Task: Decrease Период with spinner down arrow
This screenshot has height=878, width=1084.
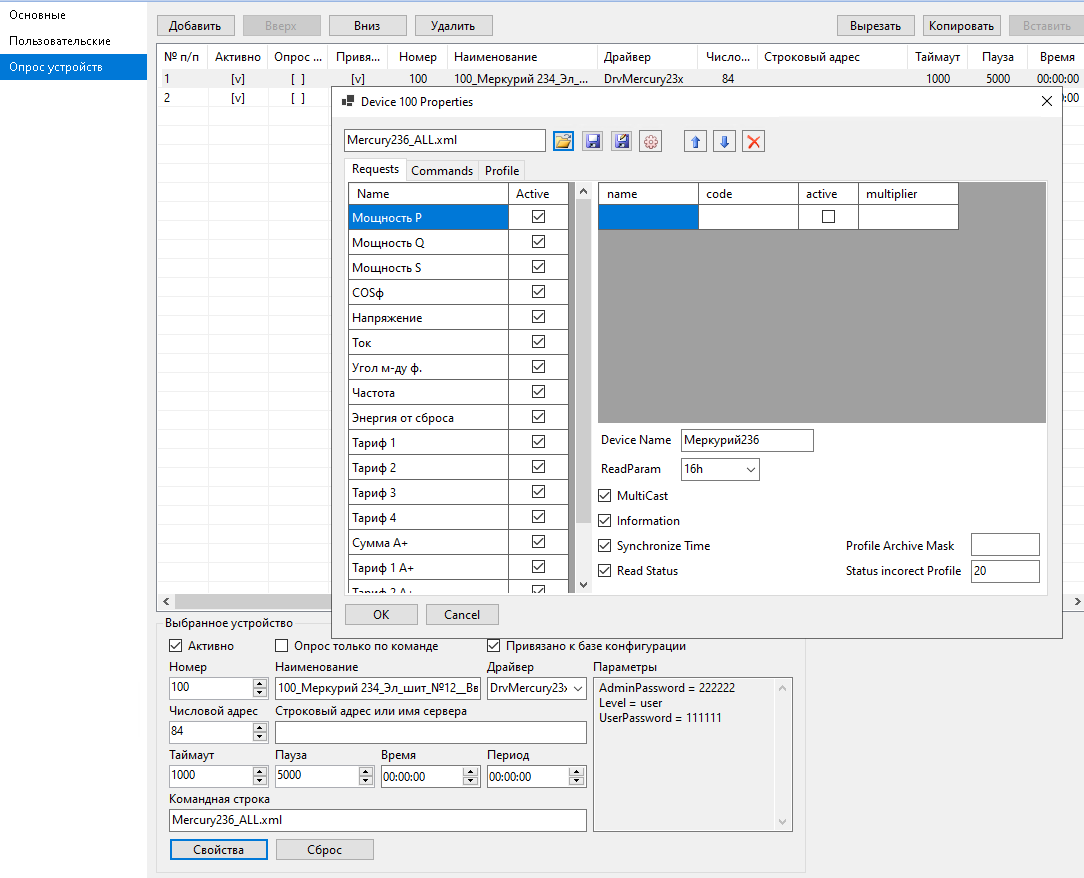Action: tap(577, 781)
